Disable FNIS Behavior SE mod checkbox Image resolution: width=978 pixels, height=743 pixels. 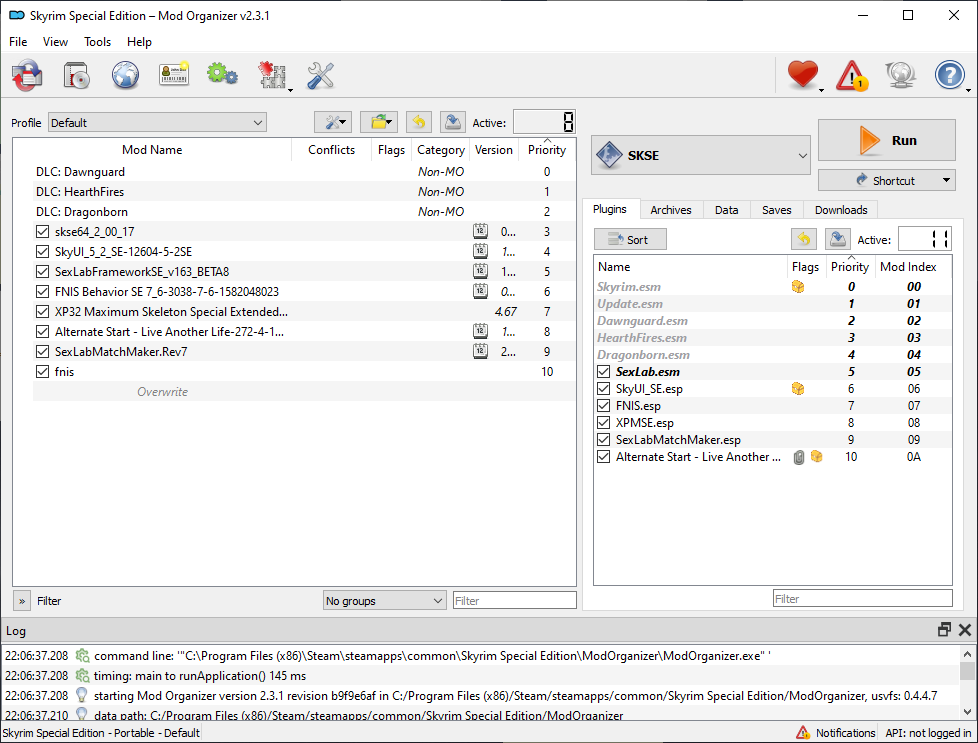(42, 291)
